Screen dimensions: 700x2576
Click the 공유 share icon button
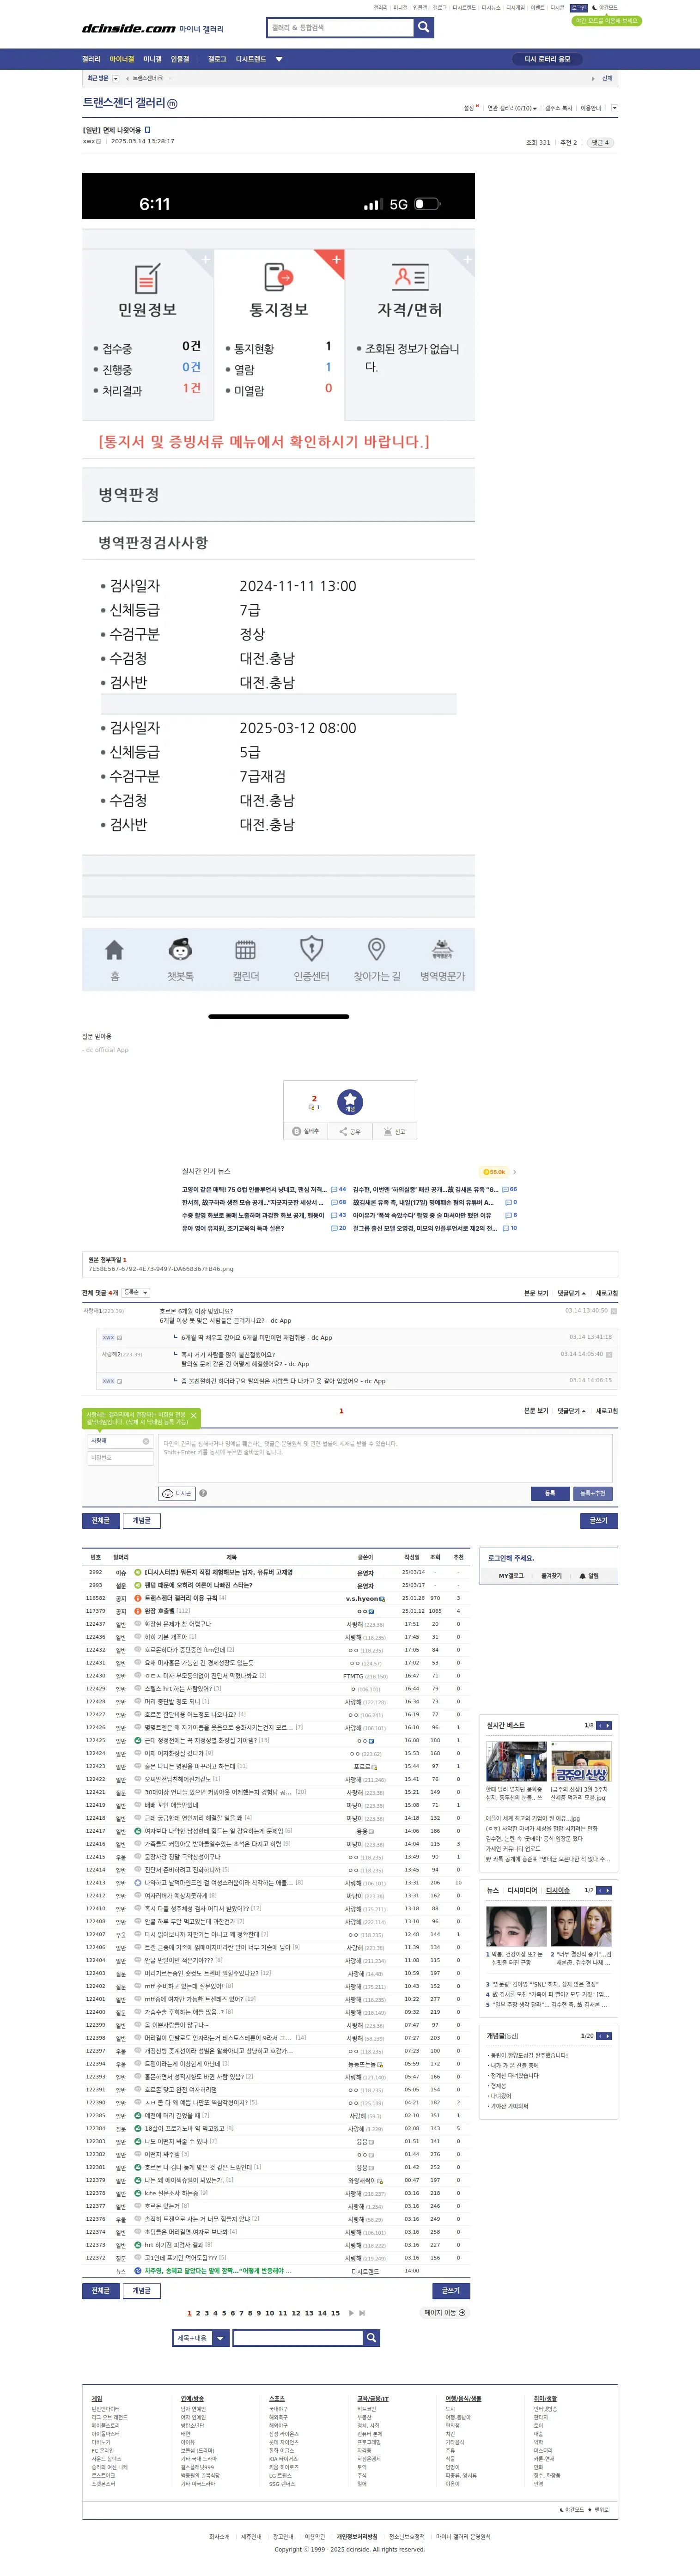[350, 1131]
